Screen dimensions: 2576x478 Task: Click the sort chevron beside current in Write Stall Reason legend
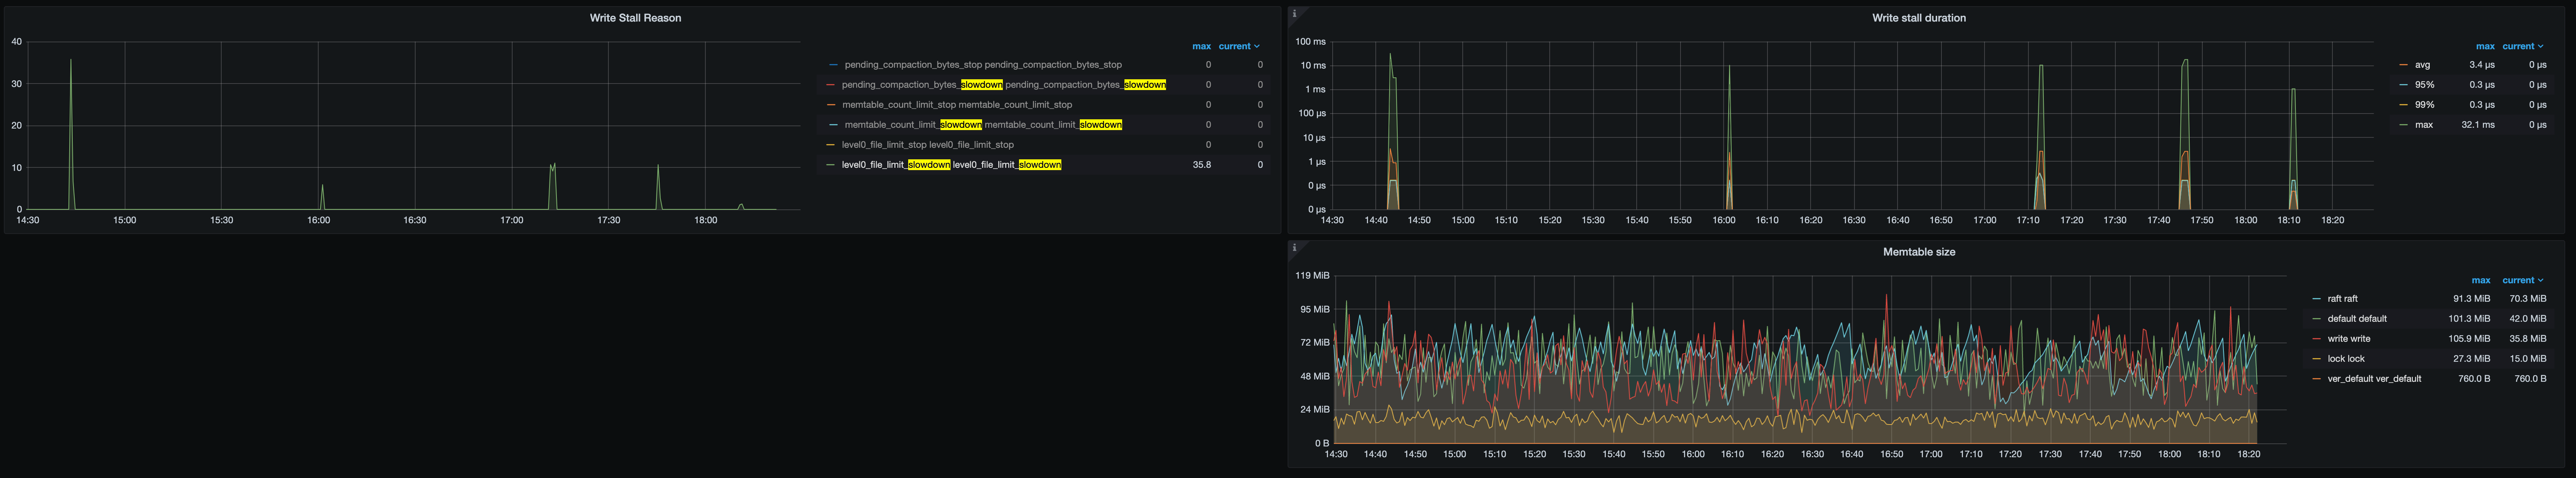[1257, 47]
